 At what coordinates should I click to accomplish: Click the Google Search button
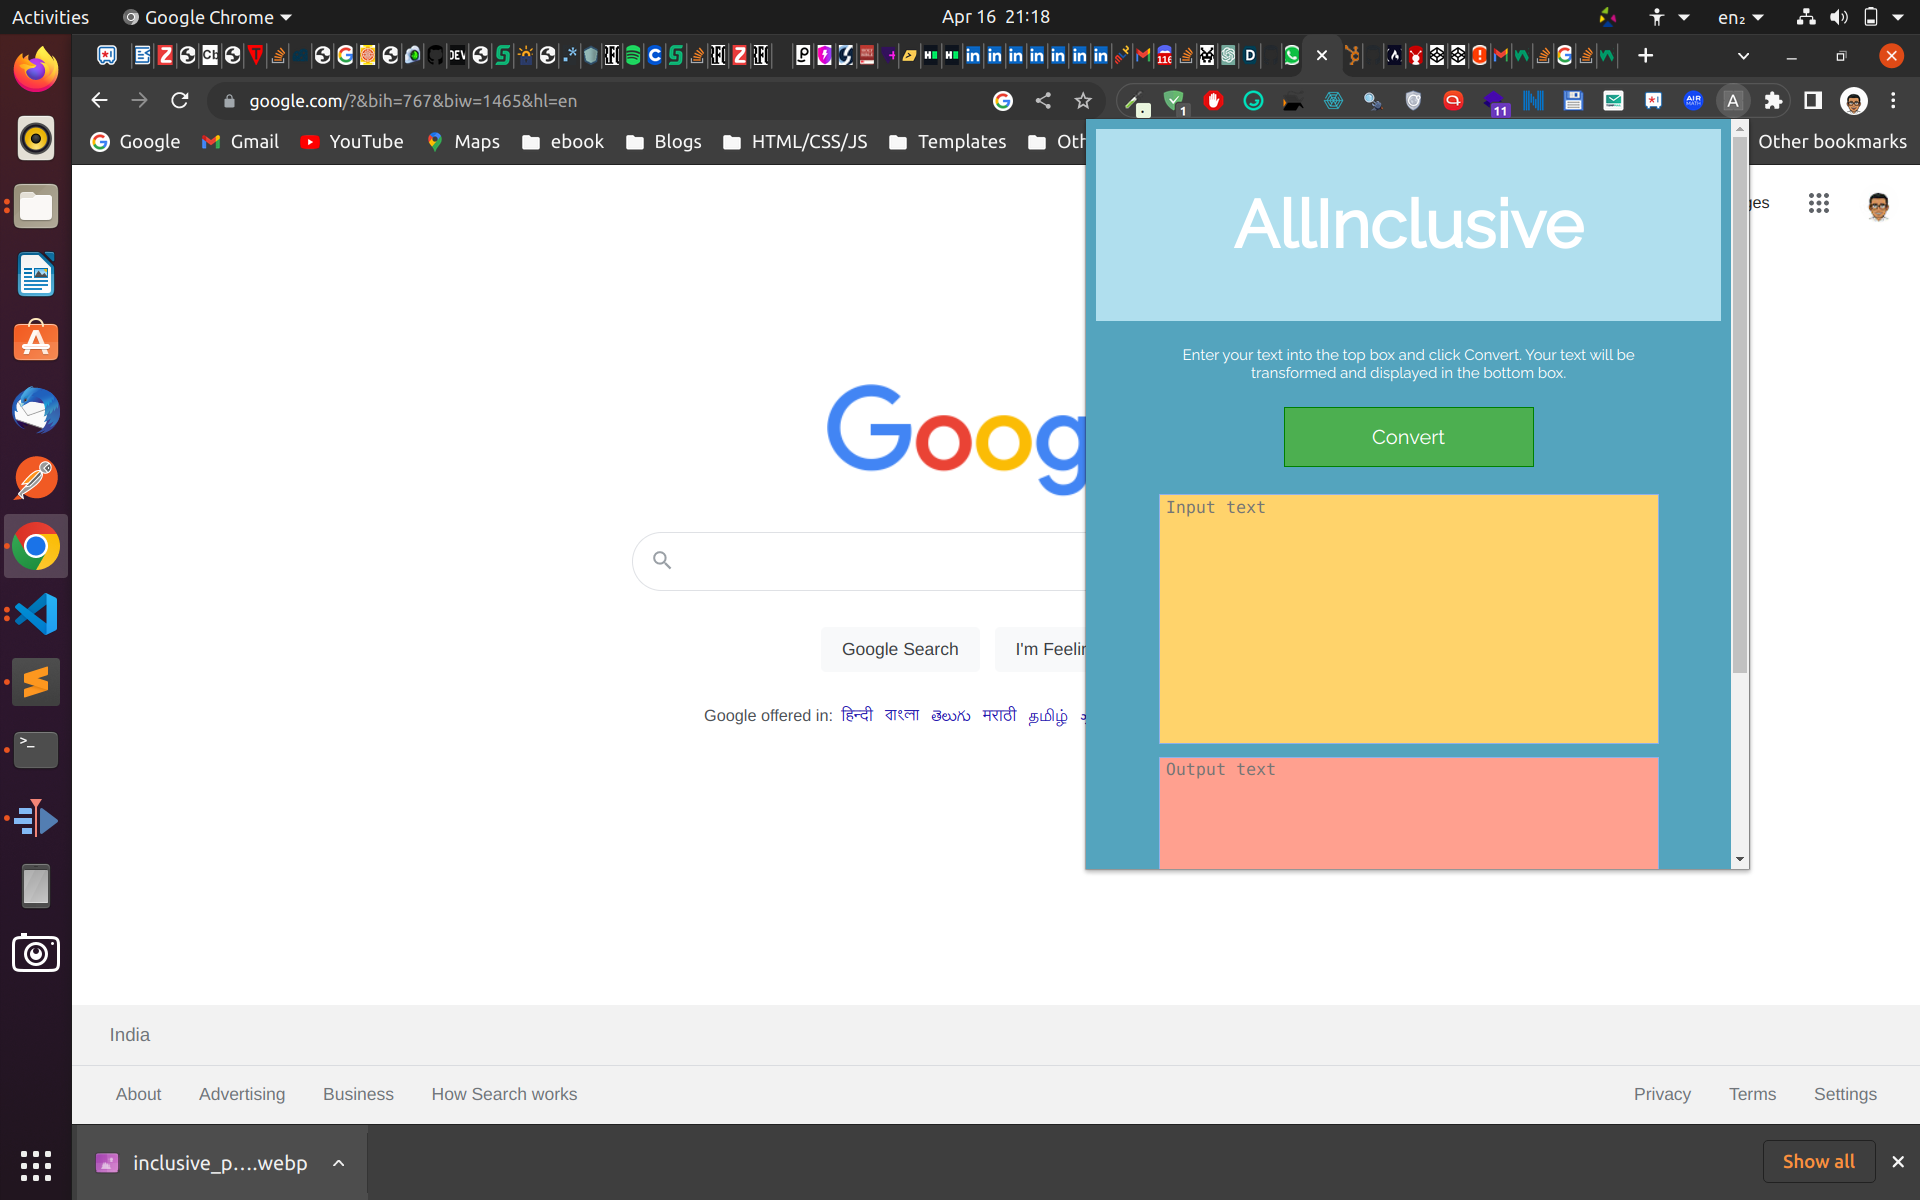point(899,649)
